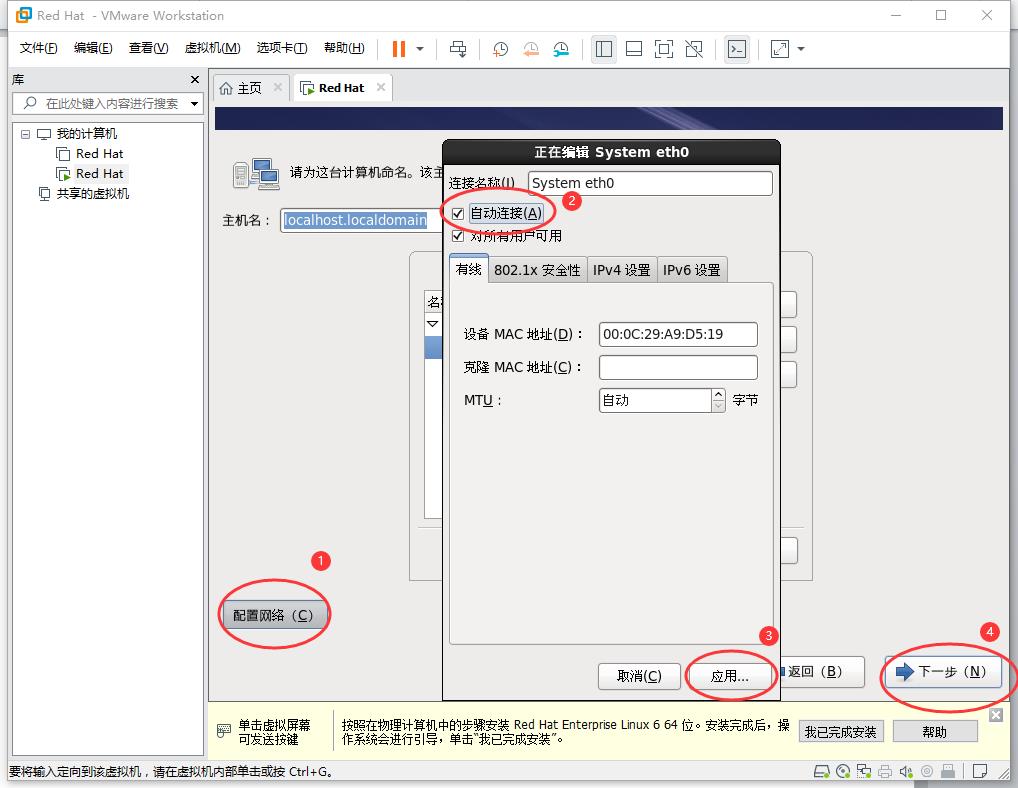Open the 虚拟机(M) menu

click(x=212, y=48)
